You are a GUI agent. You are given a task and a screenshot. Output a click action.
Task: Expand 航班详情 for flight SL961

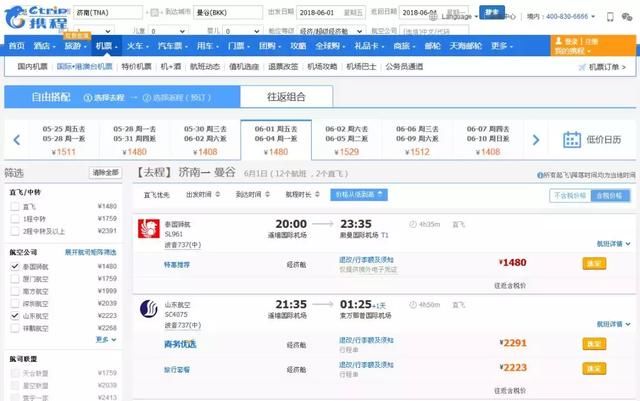[613, 244]
